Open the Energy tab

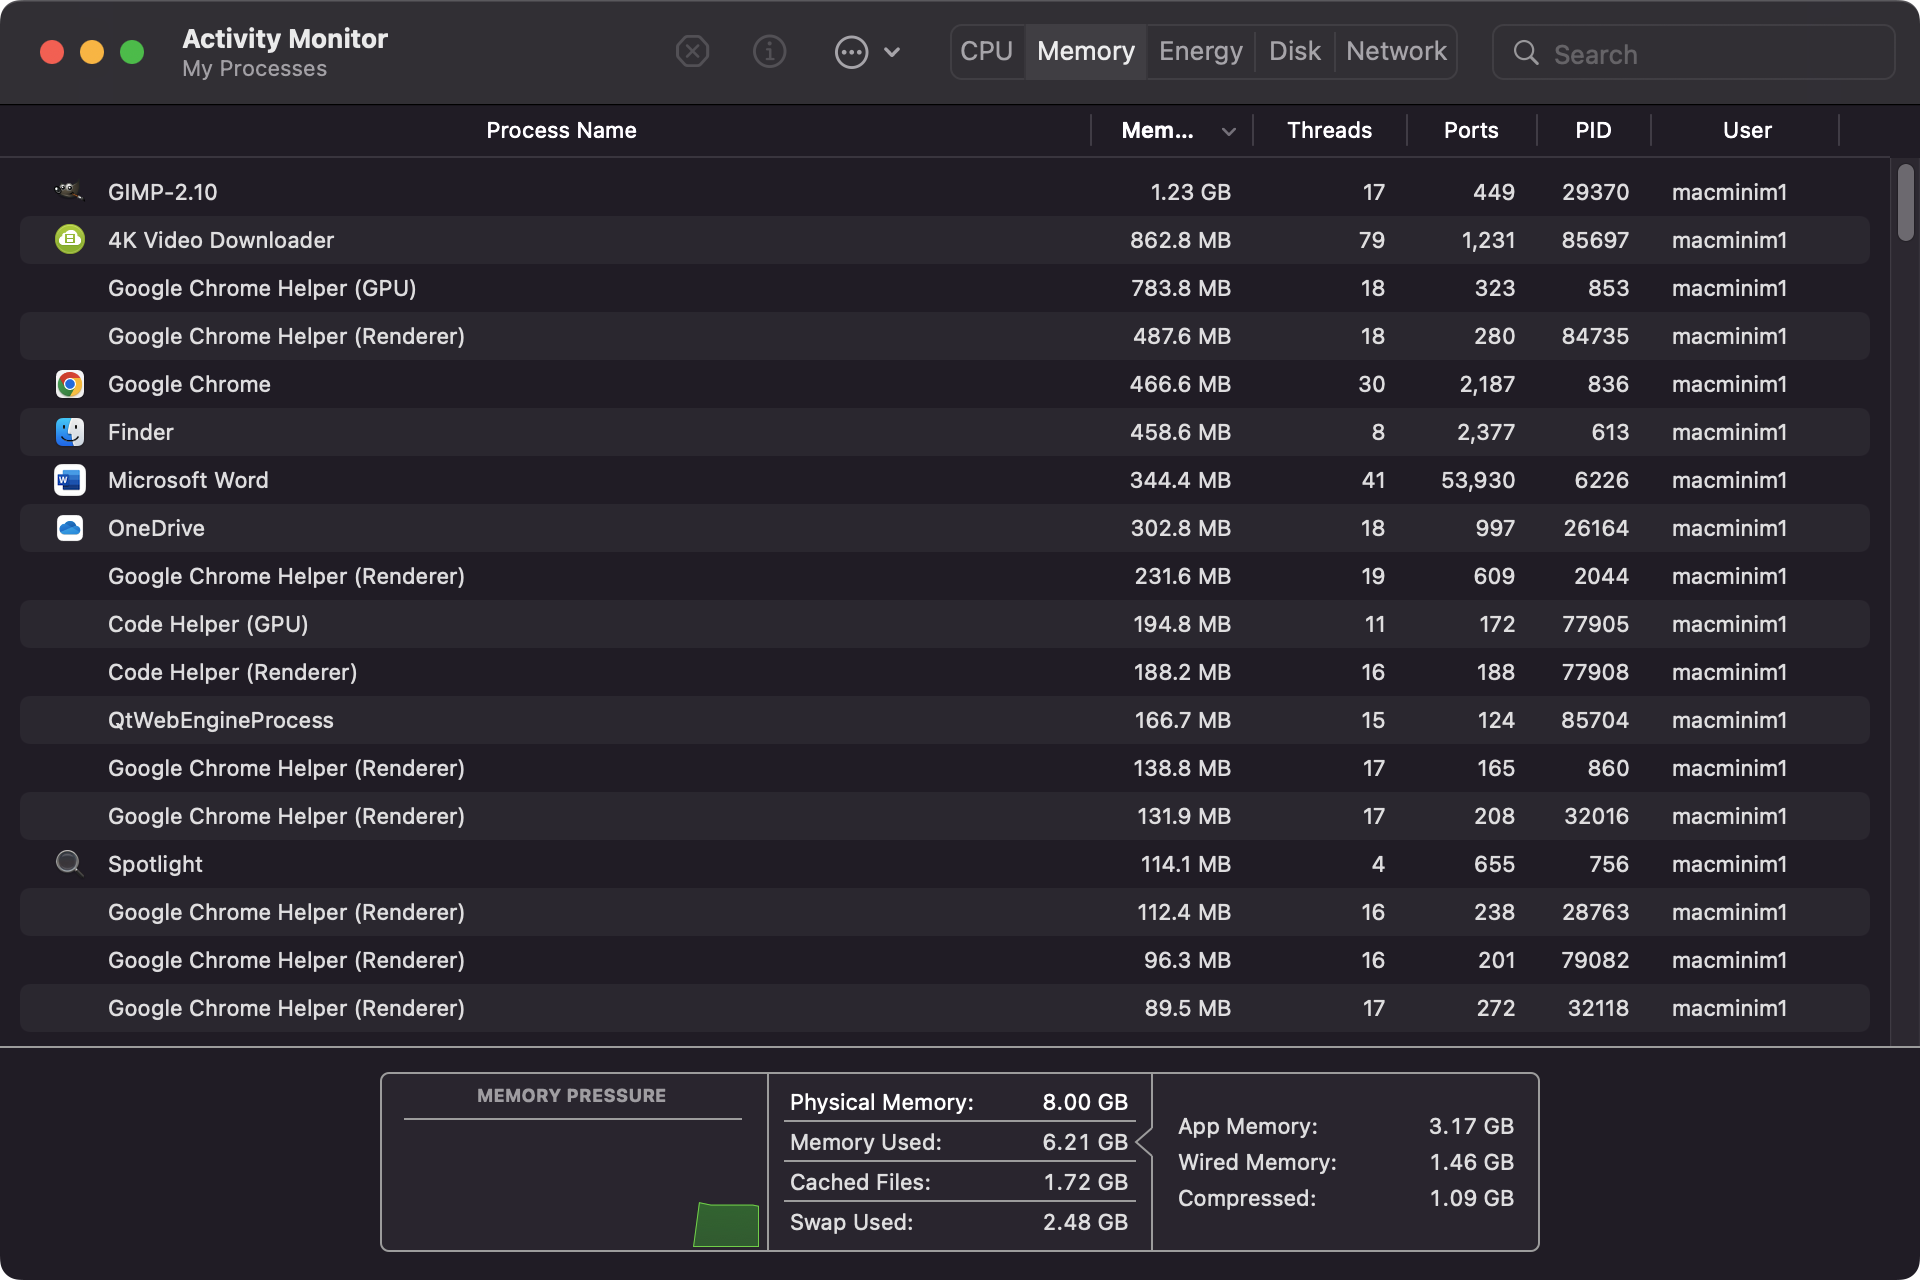(x=1200, y=51)
